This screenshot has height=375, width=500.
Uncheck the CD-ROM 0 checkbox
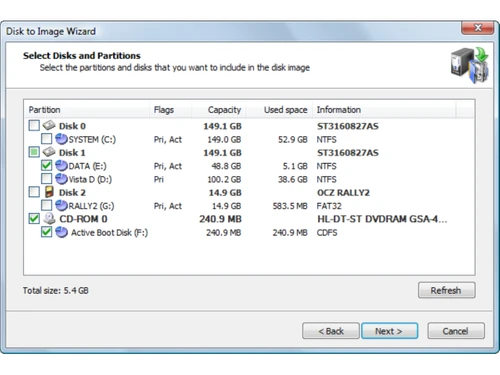(x=34, y=219)
